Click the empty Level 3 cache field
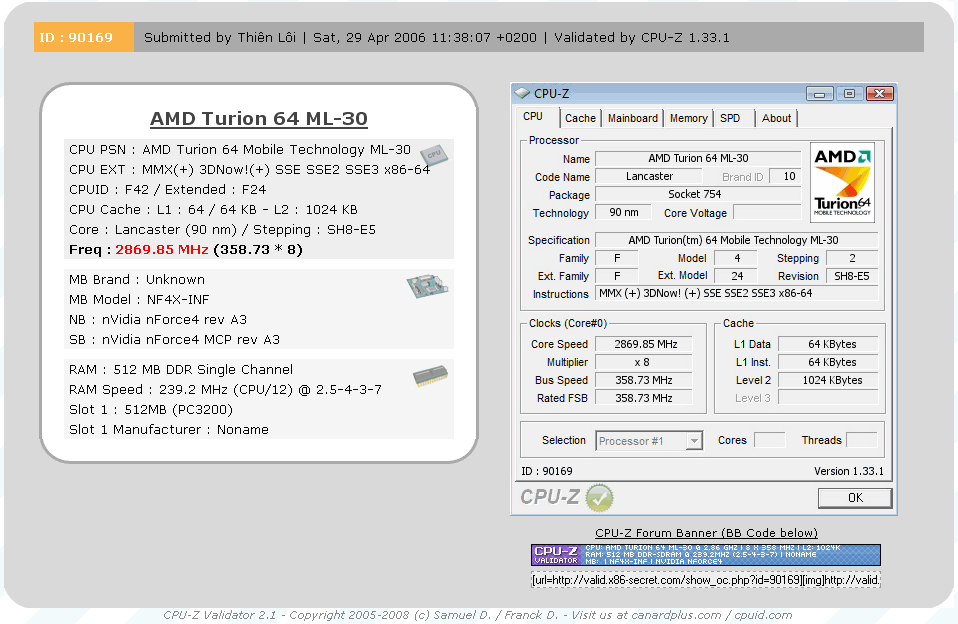The height and width of the screenshot is (624, 958). pyautogui.click(x=828, y=398)
